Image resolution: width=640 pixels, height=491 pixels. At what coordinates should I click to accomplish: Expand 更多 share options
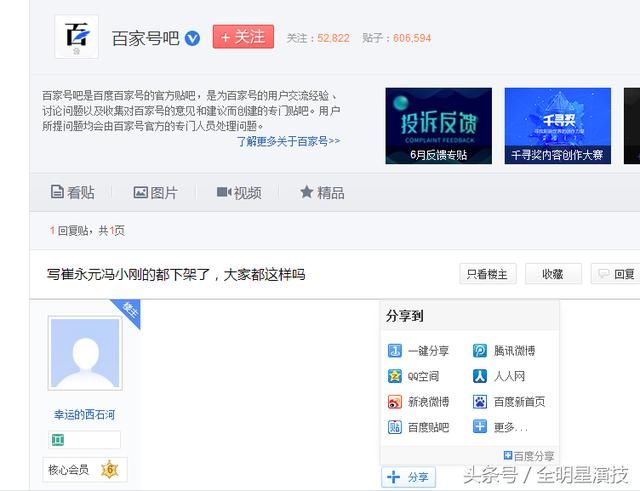click(x=500, y=427)
